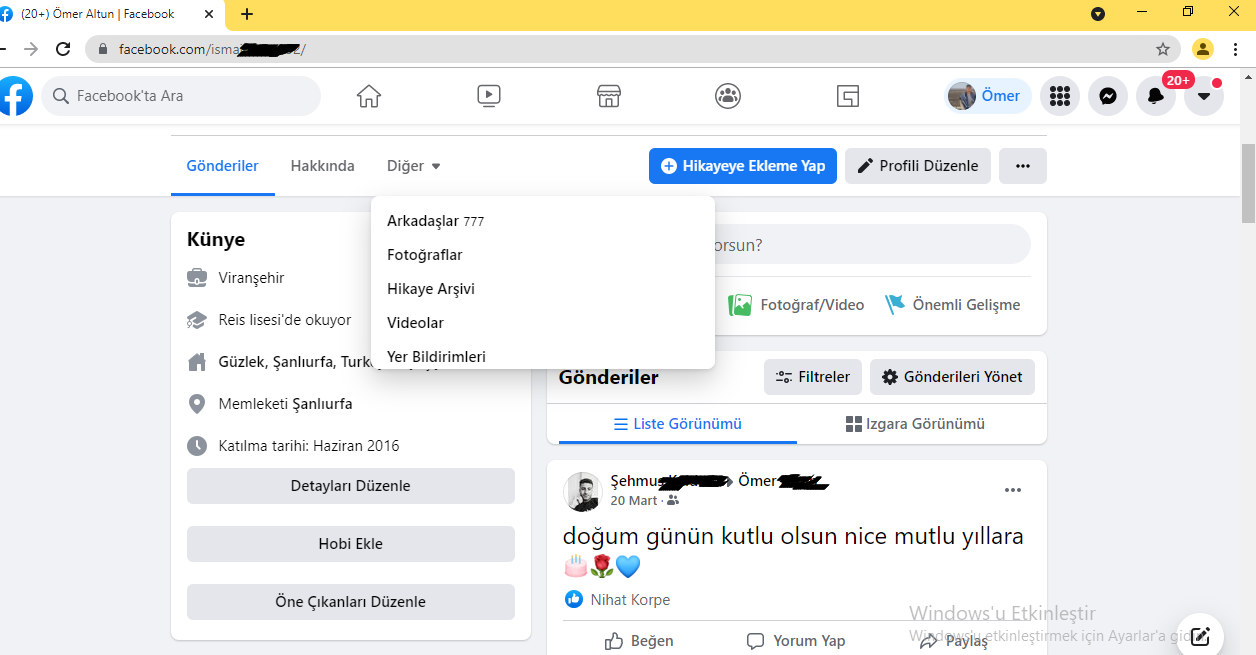Add a Fotoğraf/Video to a post
Screen dimensions: 1256x655
pyautogui.click(x=797, y=305)
